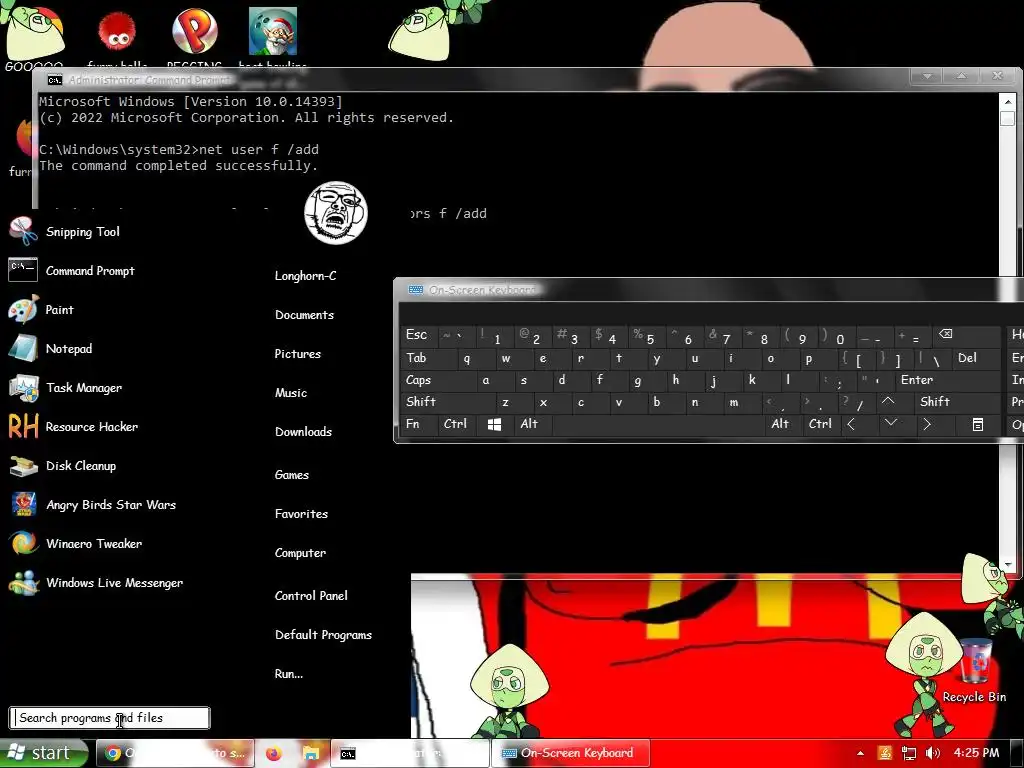Click the up arrow key on on-screen keyboard
Viewport: 1024px width, 768px height.
(888, 402)
